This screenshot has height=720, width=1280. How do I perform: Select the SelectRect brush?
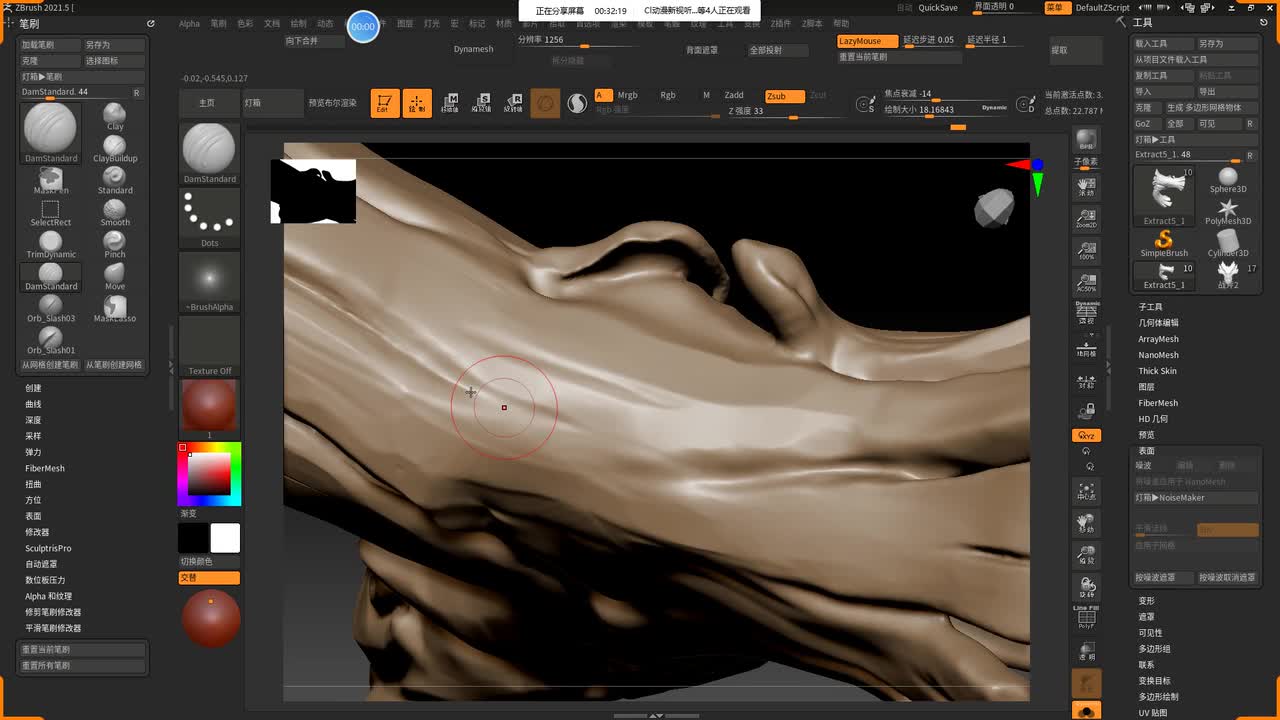[x=51, y=212]
